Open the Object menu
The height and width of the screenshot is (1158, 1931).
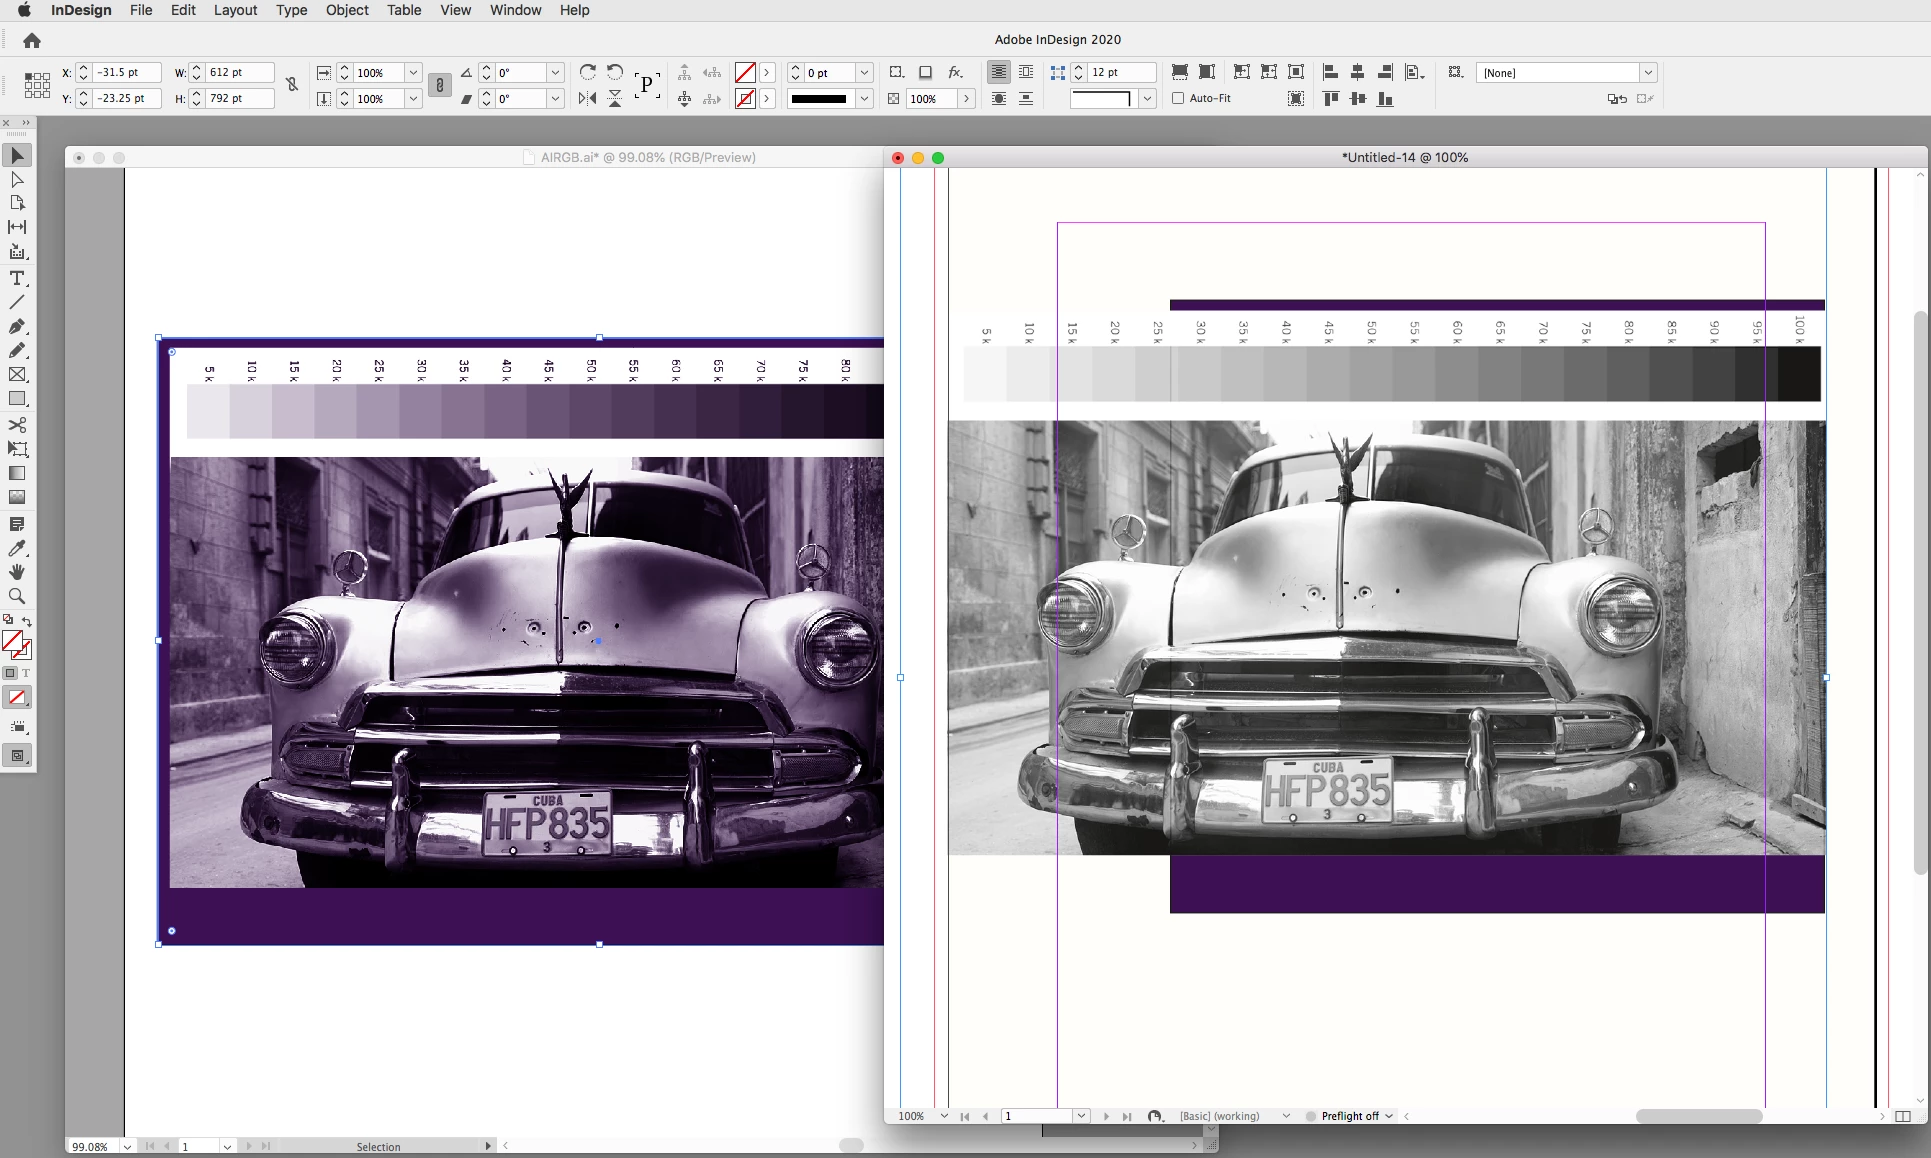click(347, 10)
